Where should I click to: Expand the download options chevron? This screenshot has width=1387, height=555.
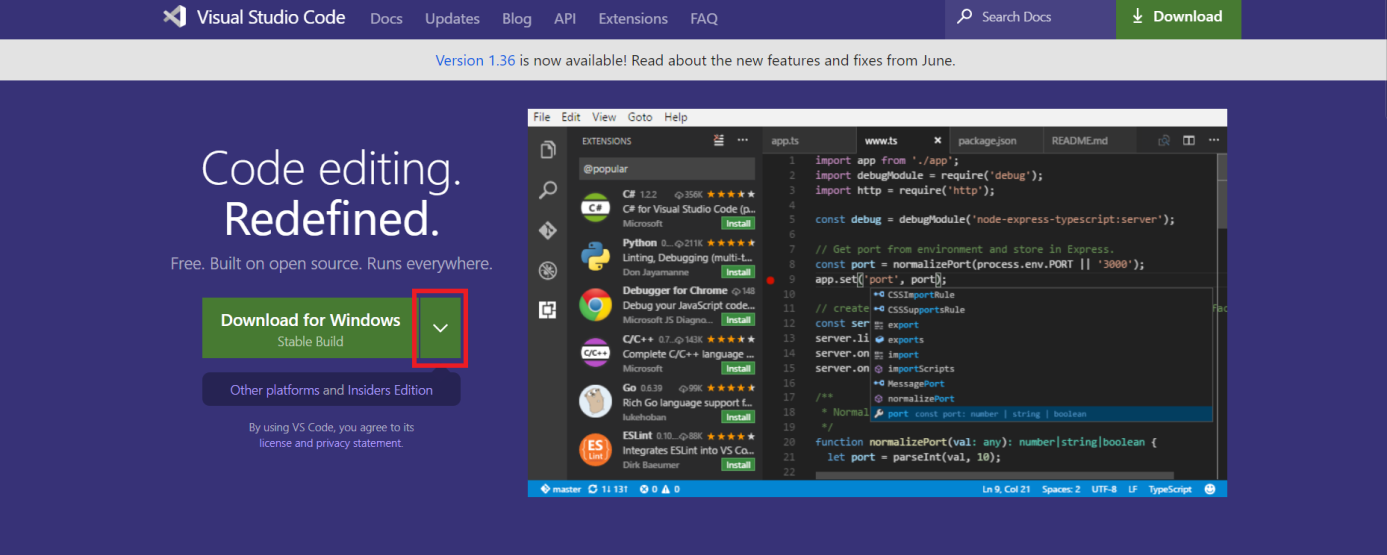440,328
